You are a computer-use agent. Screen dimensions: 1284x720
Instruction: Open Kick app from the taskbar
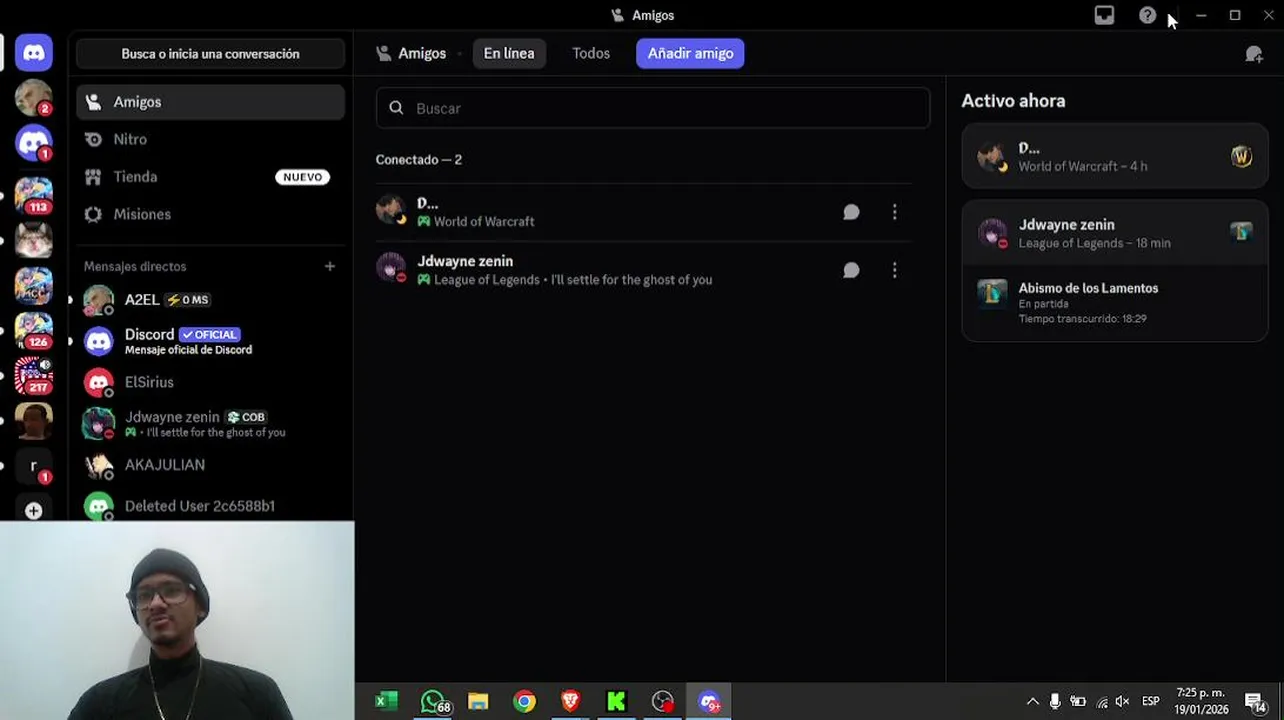pyautogui.click(x=616, y=702)
